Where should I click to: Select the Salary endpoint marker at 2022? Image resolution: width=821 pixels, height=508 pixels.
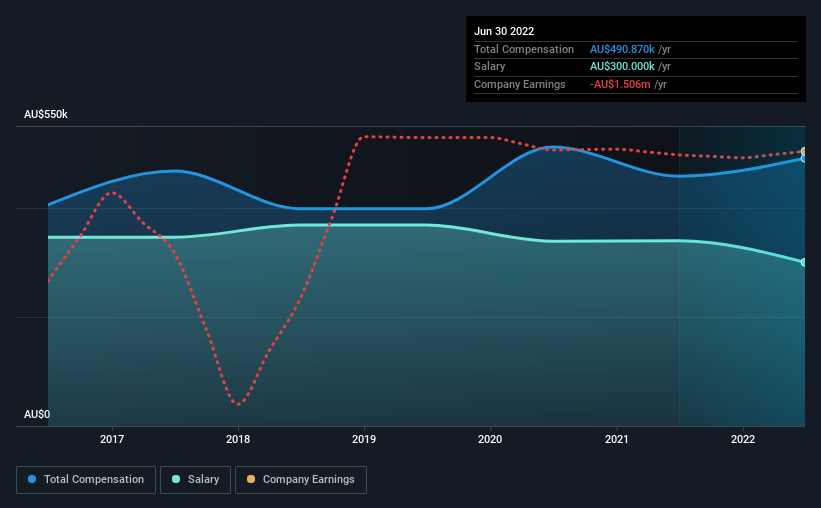[804, 262]
